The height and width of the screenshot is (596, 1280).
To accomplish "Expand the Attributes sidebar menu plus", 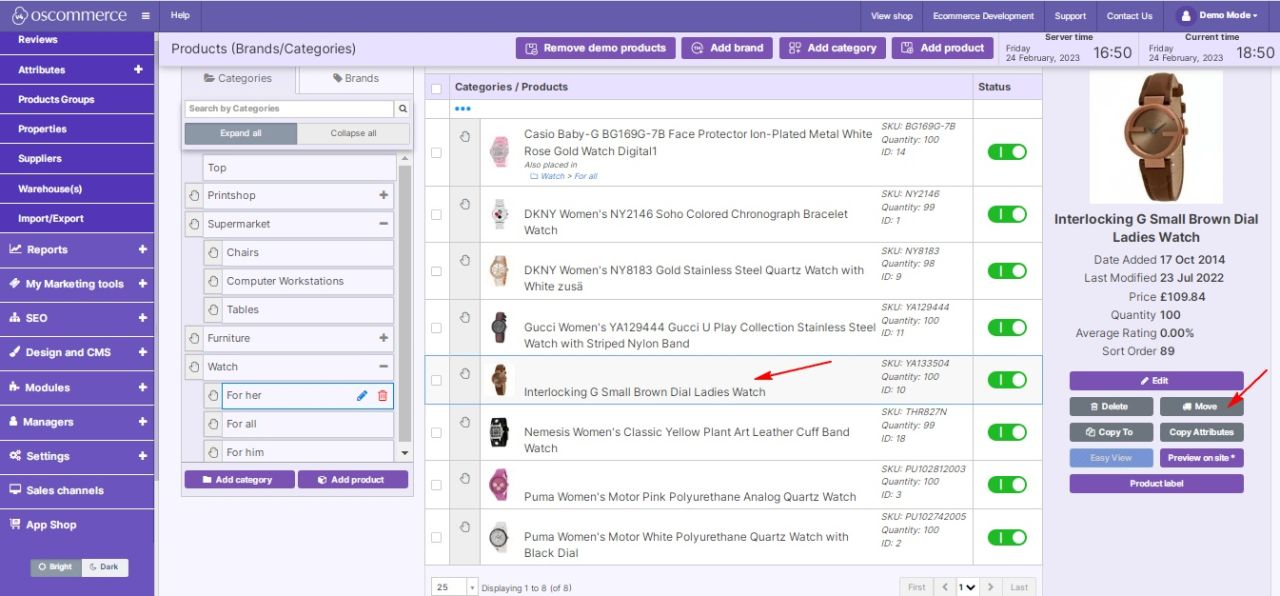I will pyautogui.click(x=138, y=70).
